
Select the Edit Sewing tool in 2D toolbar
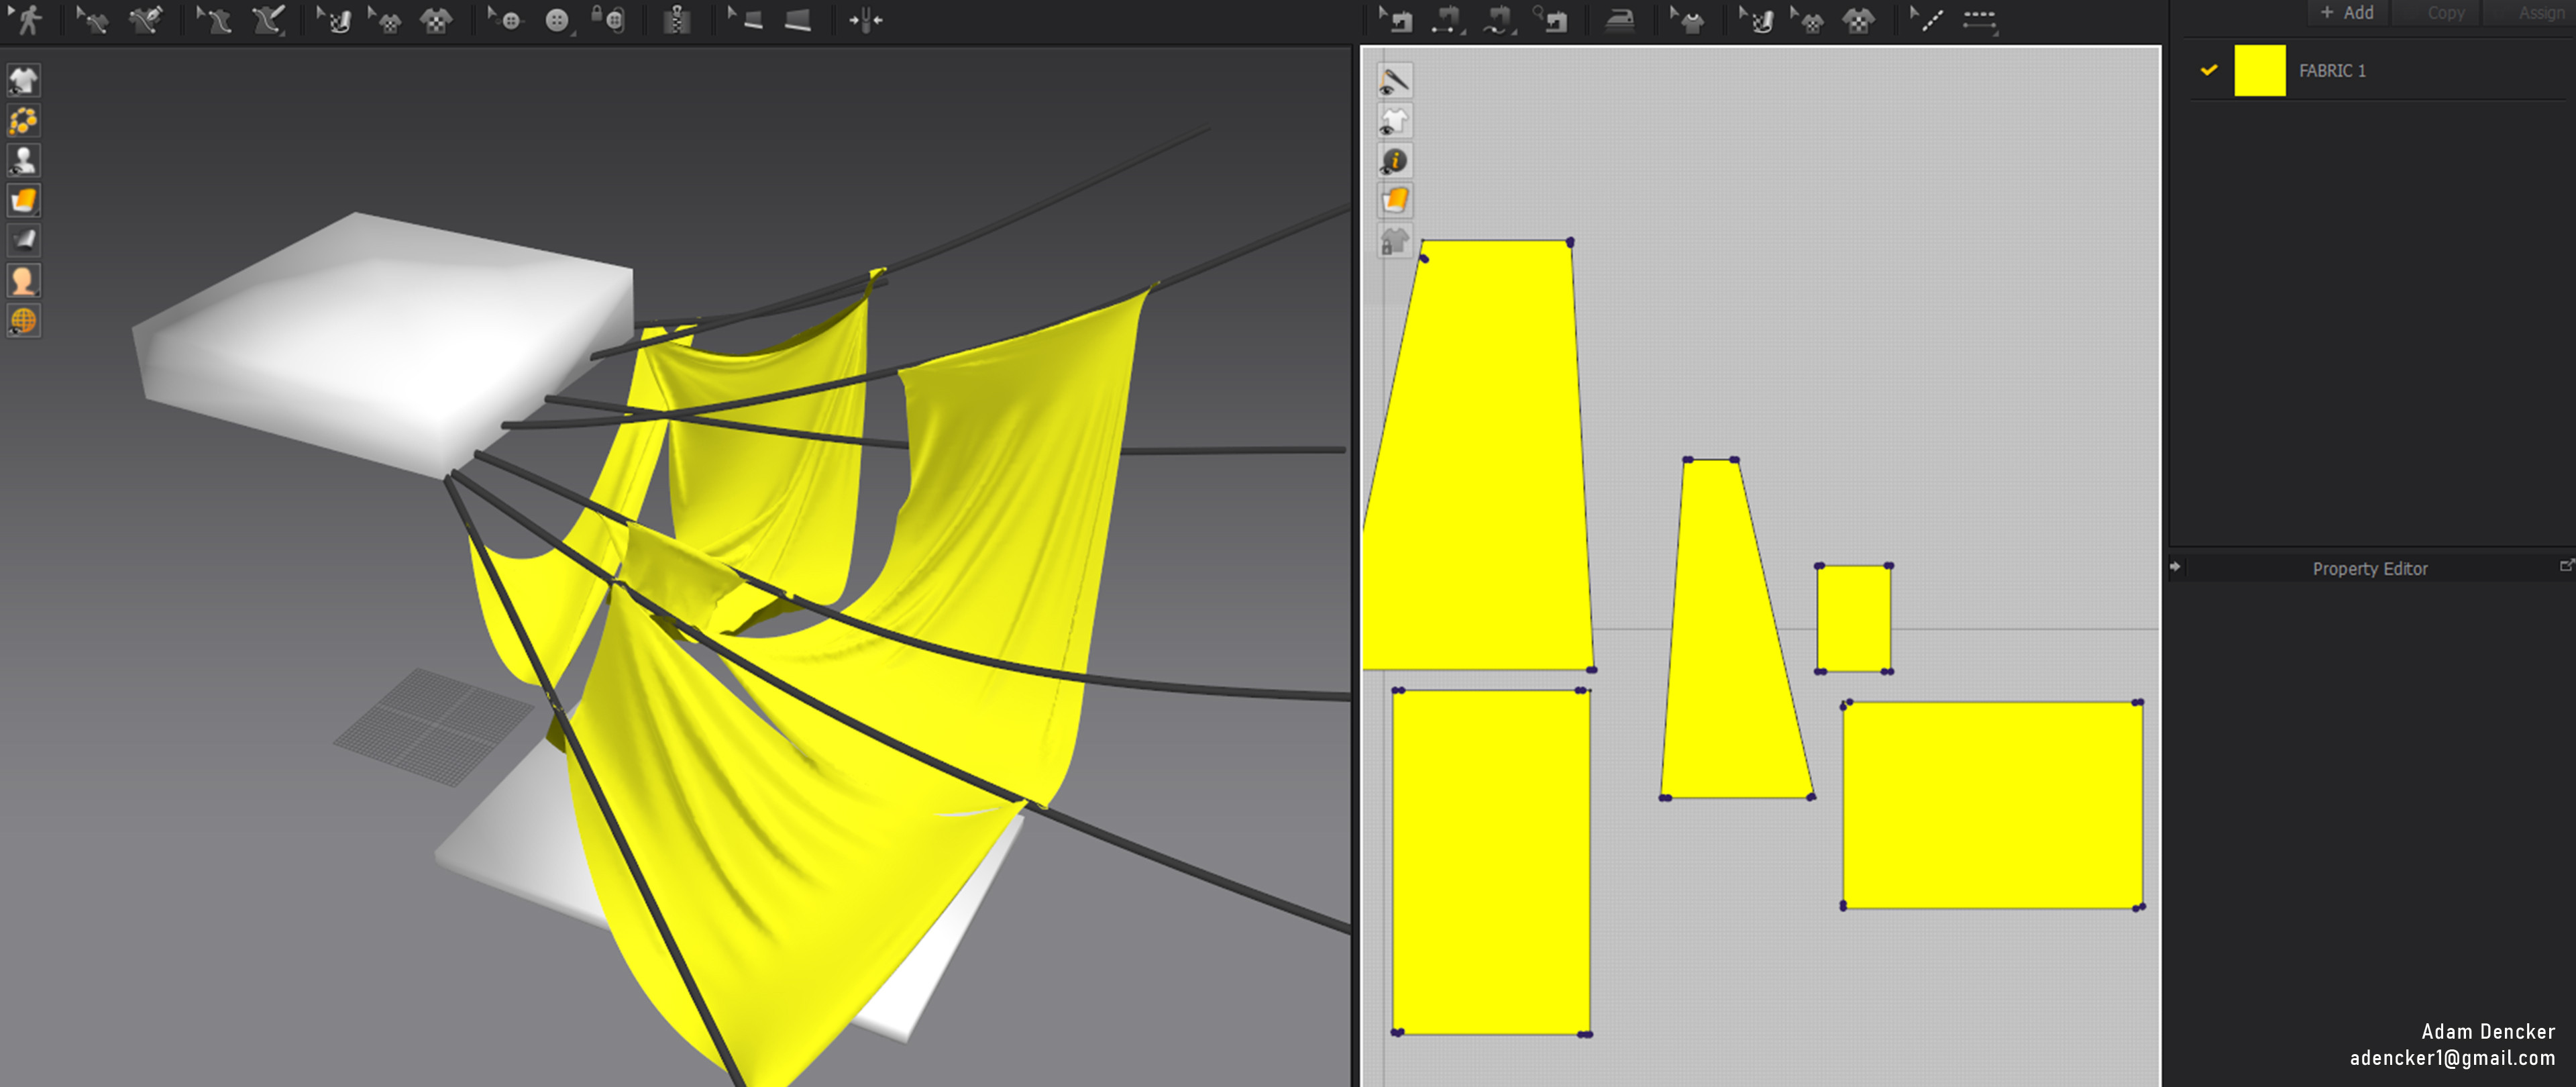(x=1396, y=19)
